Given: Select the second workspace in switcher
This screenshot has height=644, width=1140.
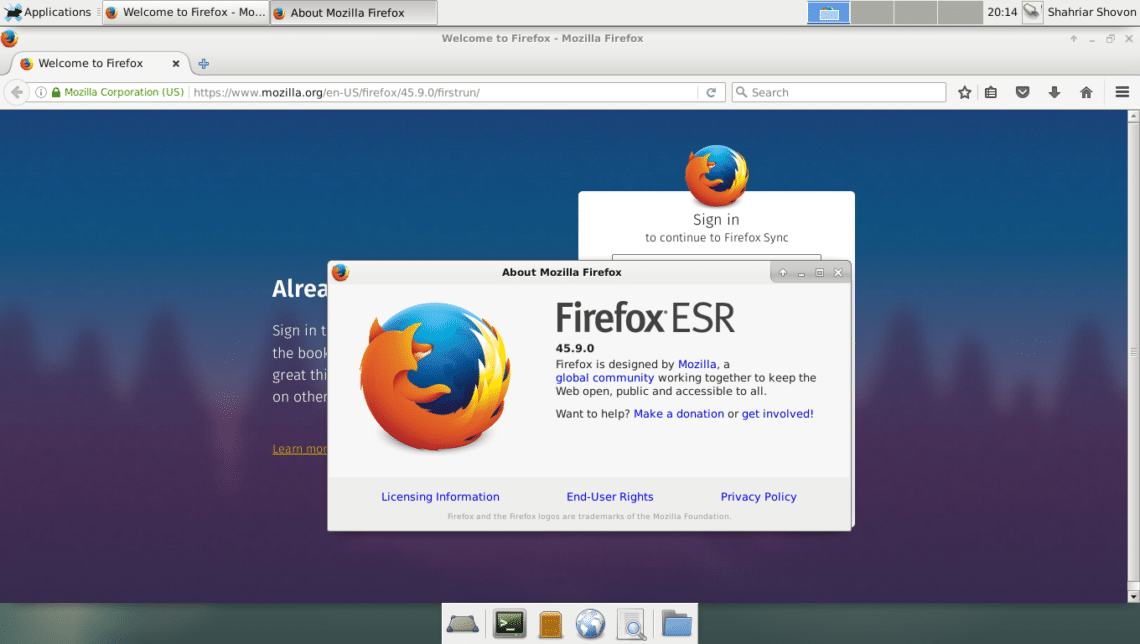Looking at the screenshot, I should point(872,12).
